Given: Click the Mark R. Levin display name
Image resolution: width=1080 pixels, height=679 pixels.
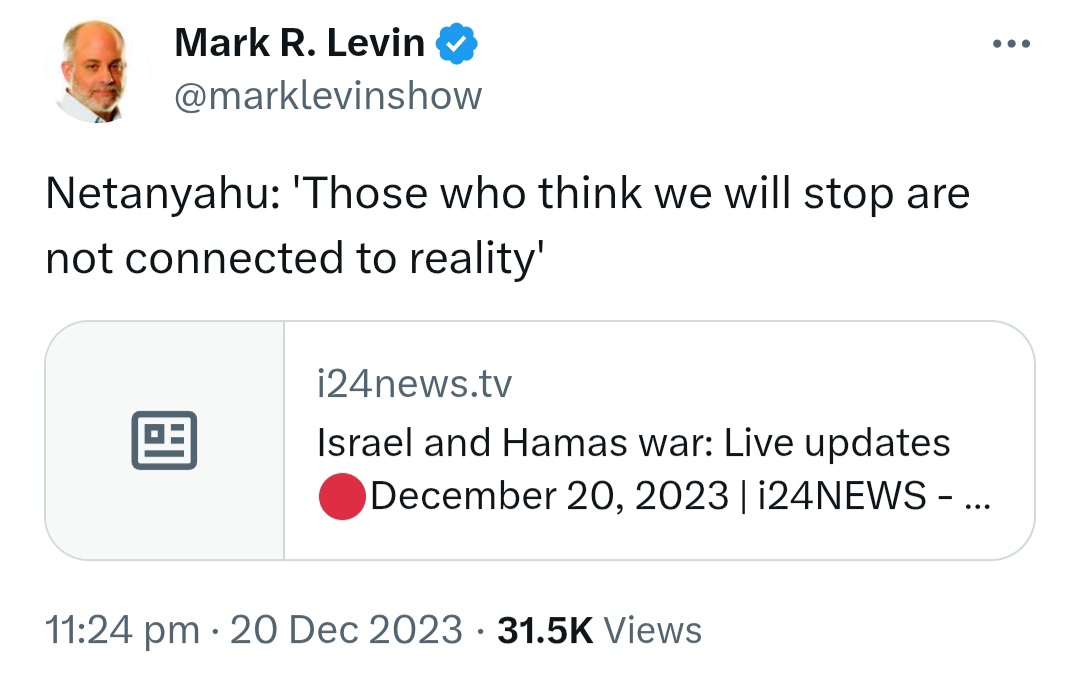Looking at the screenshot, I should point(300,43).
